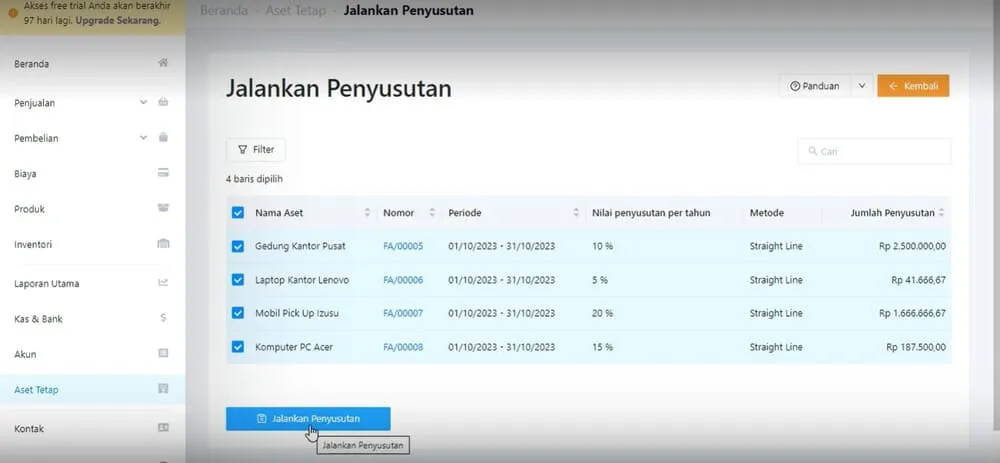Image resolution: width=1000 pixels, height=463 pixels.
Task: Click the Metode column header
Action: [x=767, y=213]
